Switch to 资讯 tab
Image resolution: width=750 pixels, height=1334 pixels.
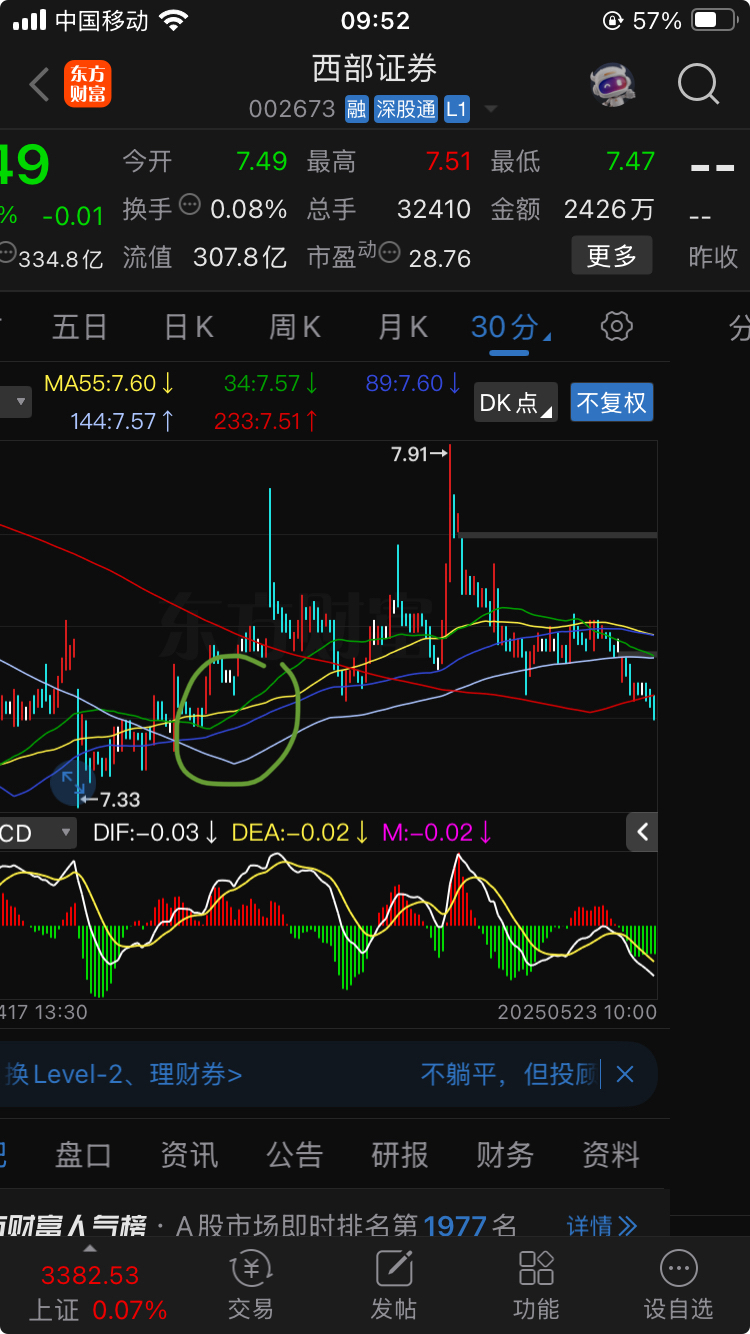coord(189,1155)
